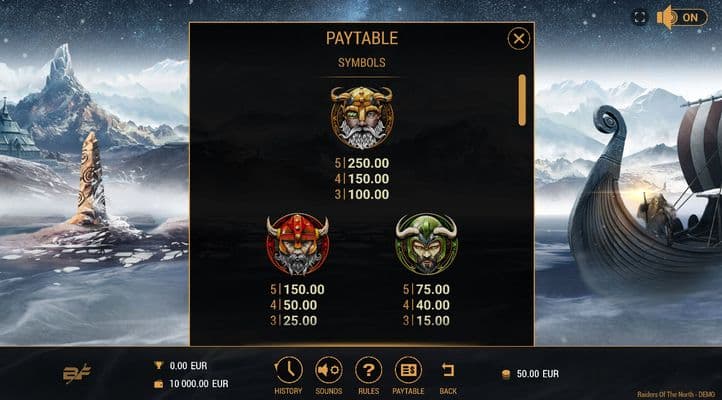Select the red Viking symbol
722x400 pixels.
(x=297, y=244)
